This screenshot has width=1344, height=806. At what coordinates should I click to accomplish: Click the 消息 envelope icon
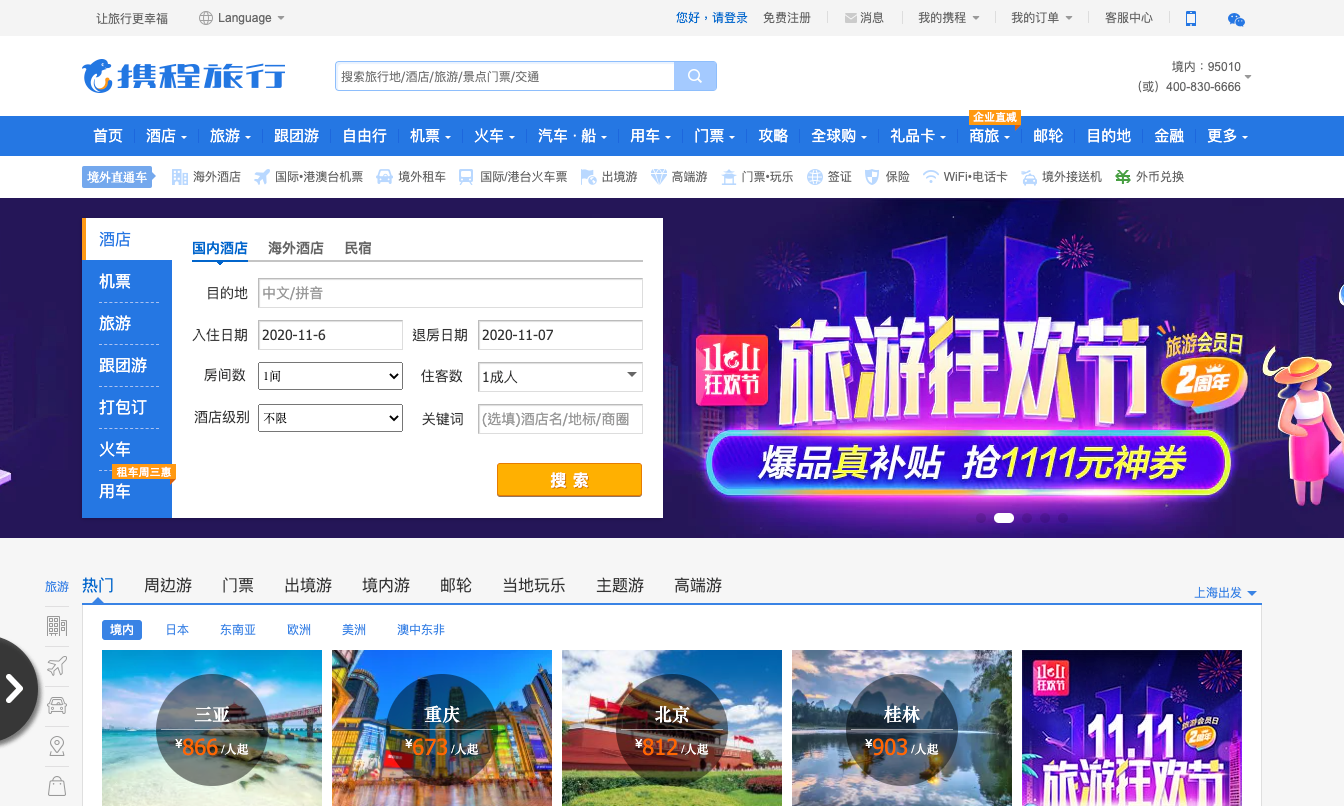(850, 18)
